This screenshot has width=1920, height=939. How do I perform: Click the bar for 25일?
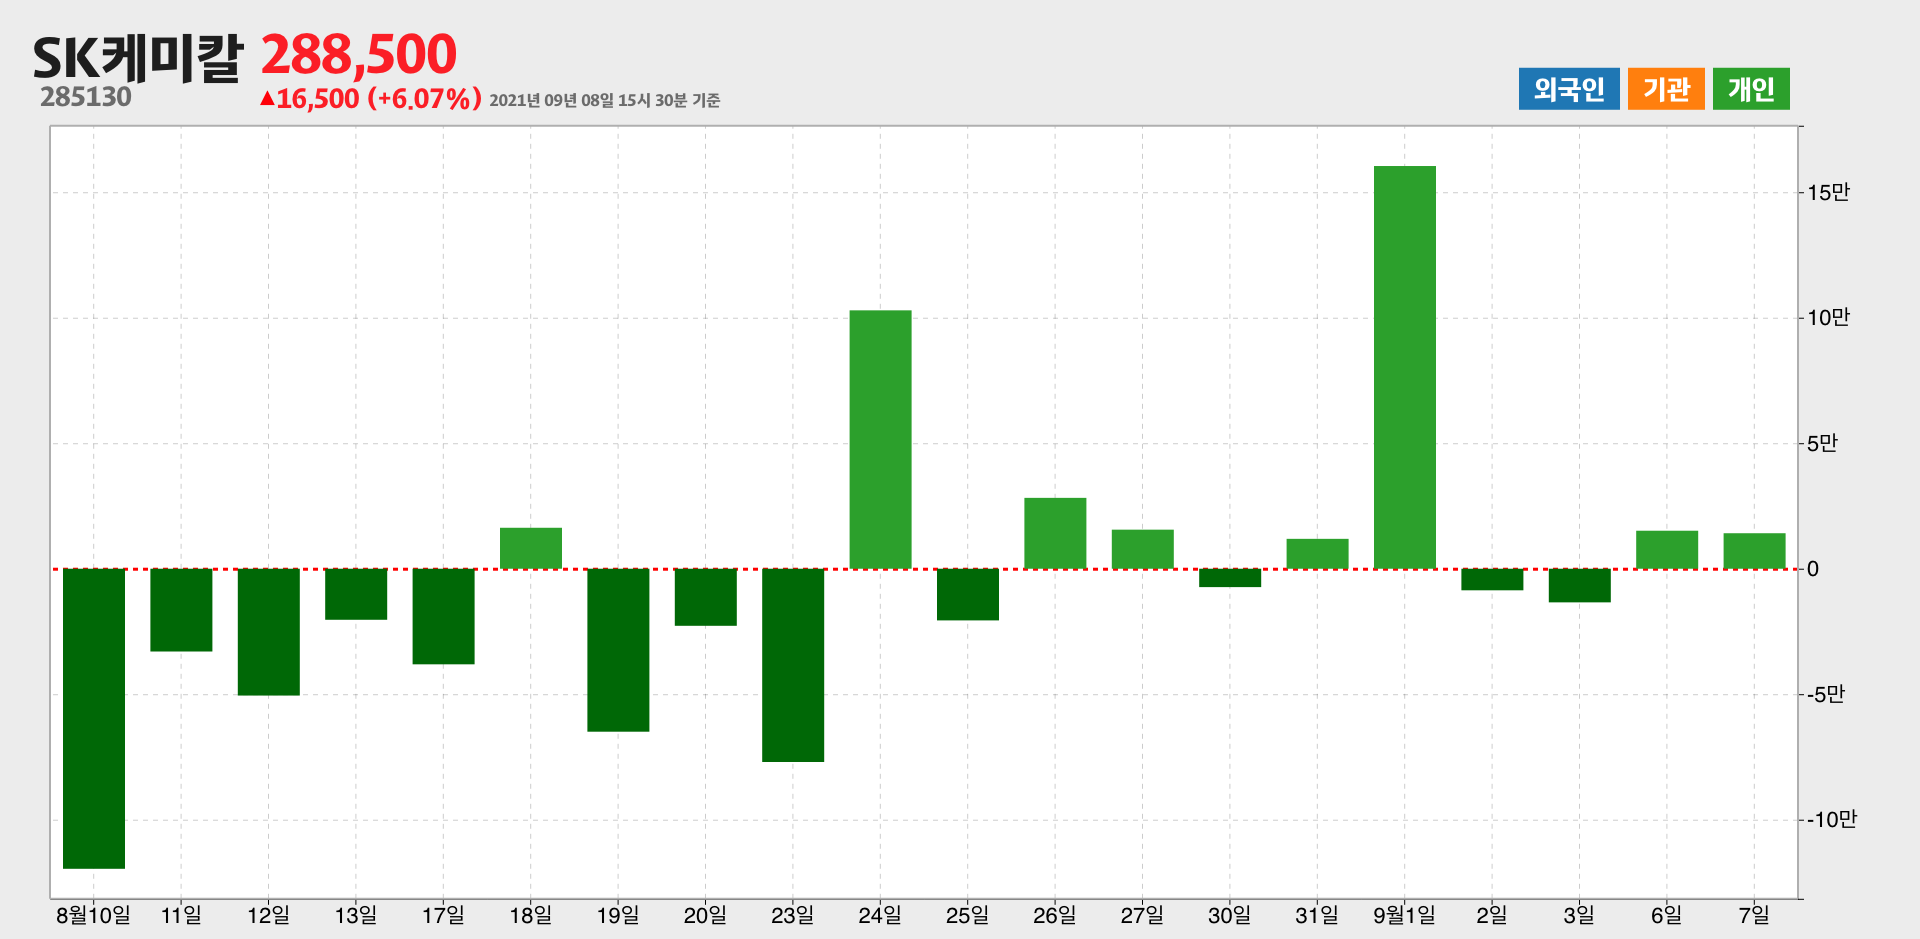[x=968, y=594]
